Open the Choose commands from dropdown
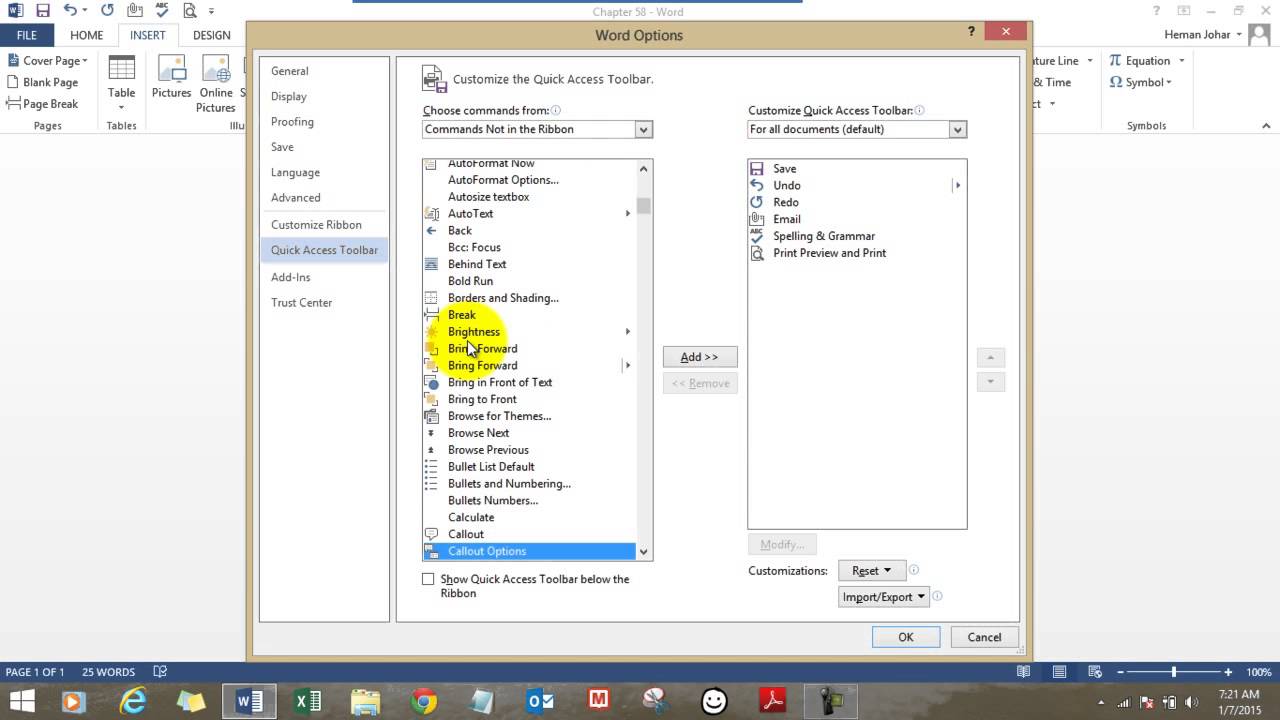Viewport: 1280px width, 720px height. coord(538,129)
